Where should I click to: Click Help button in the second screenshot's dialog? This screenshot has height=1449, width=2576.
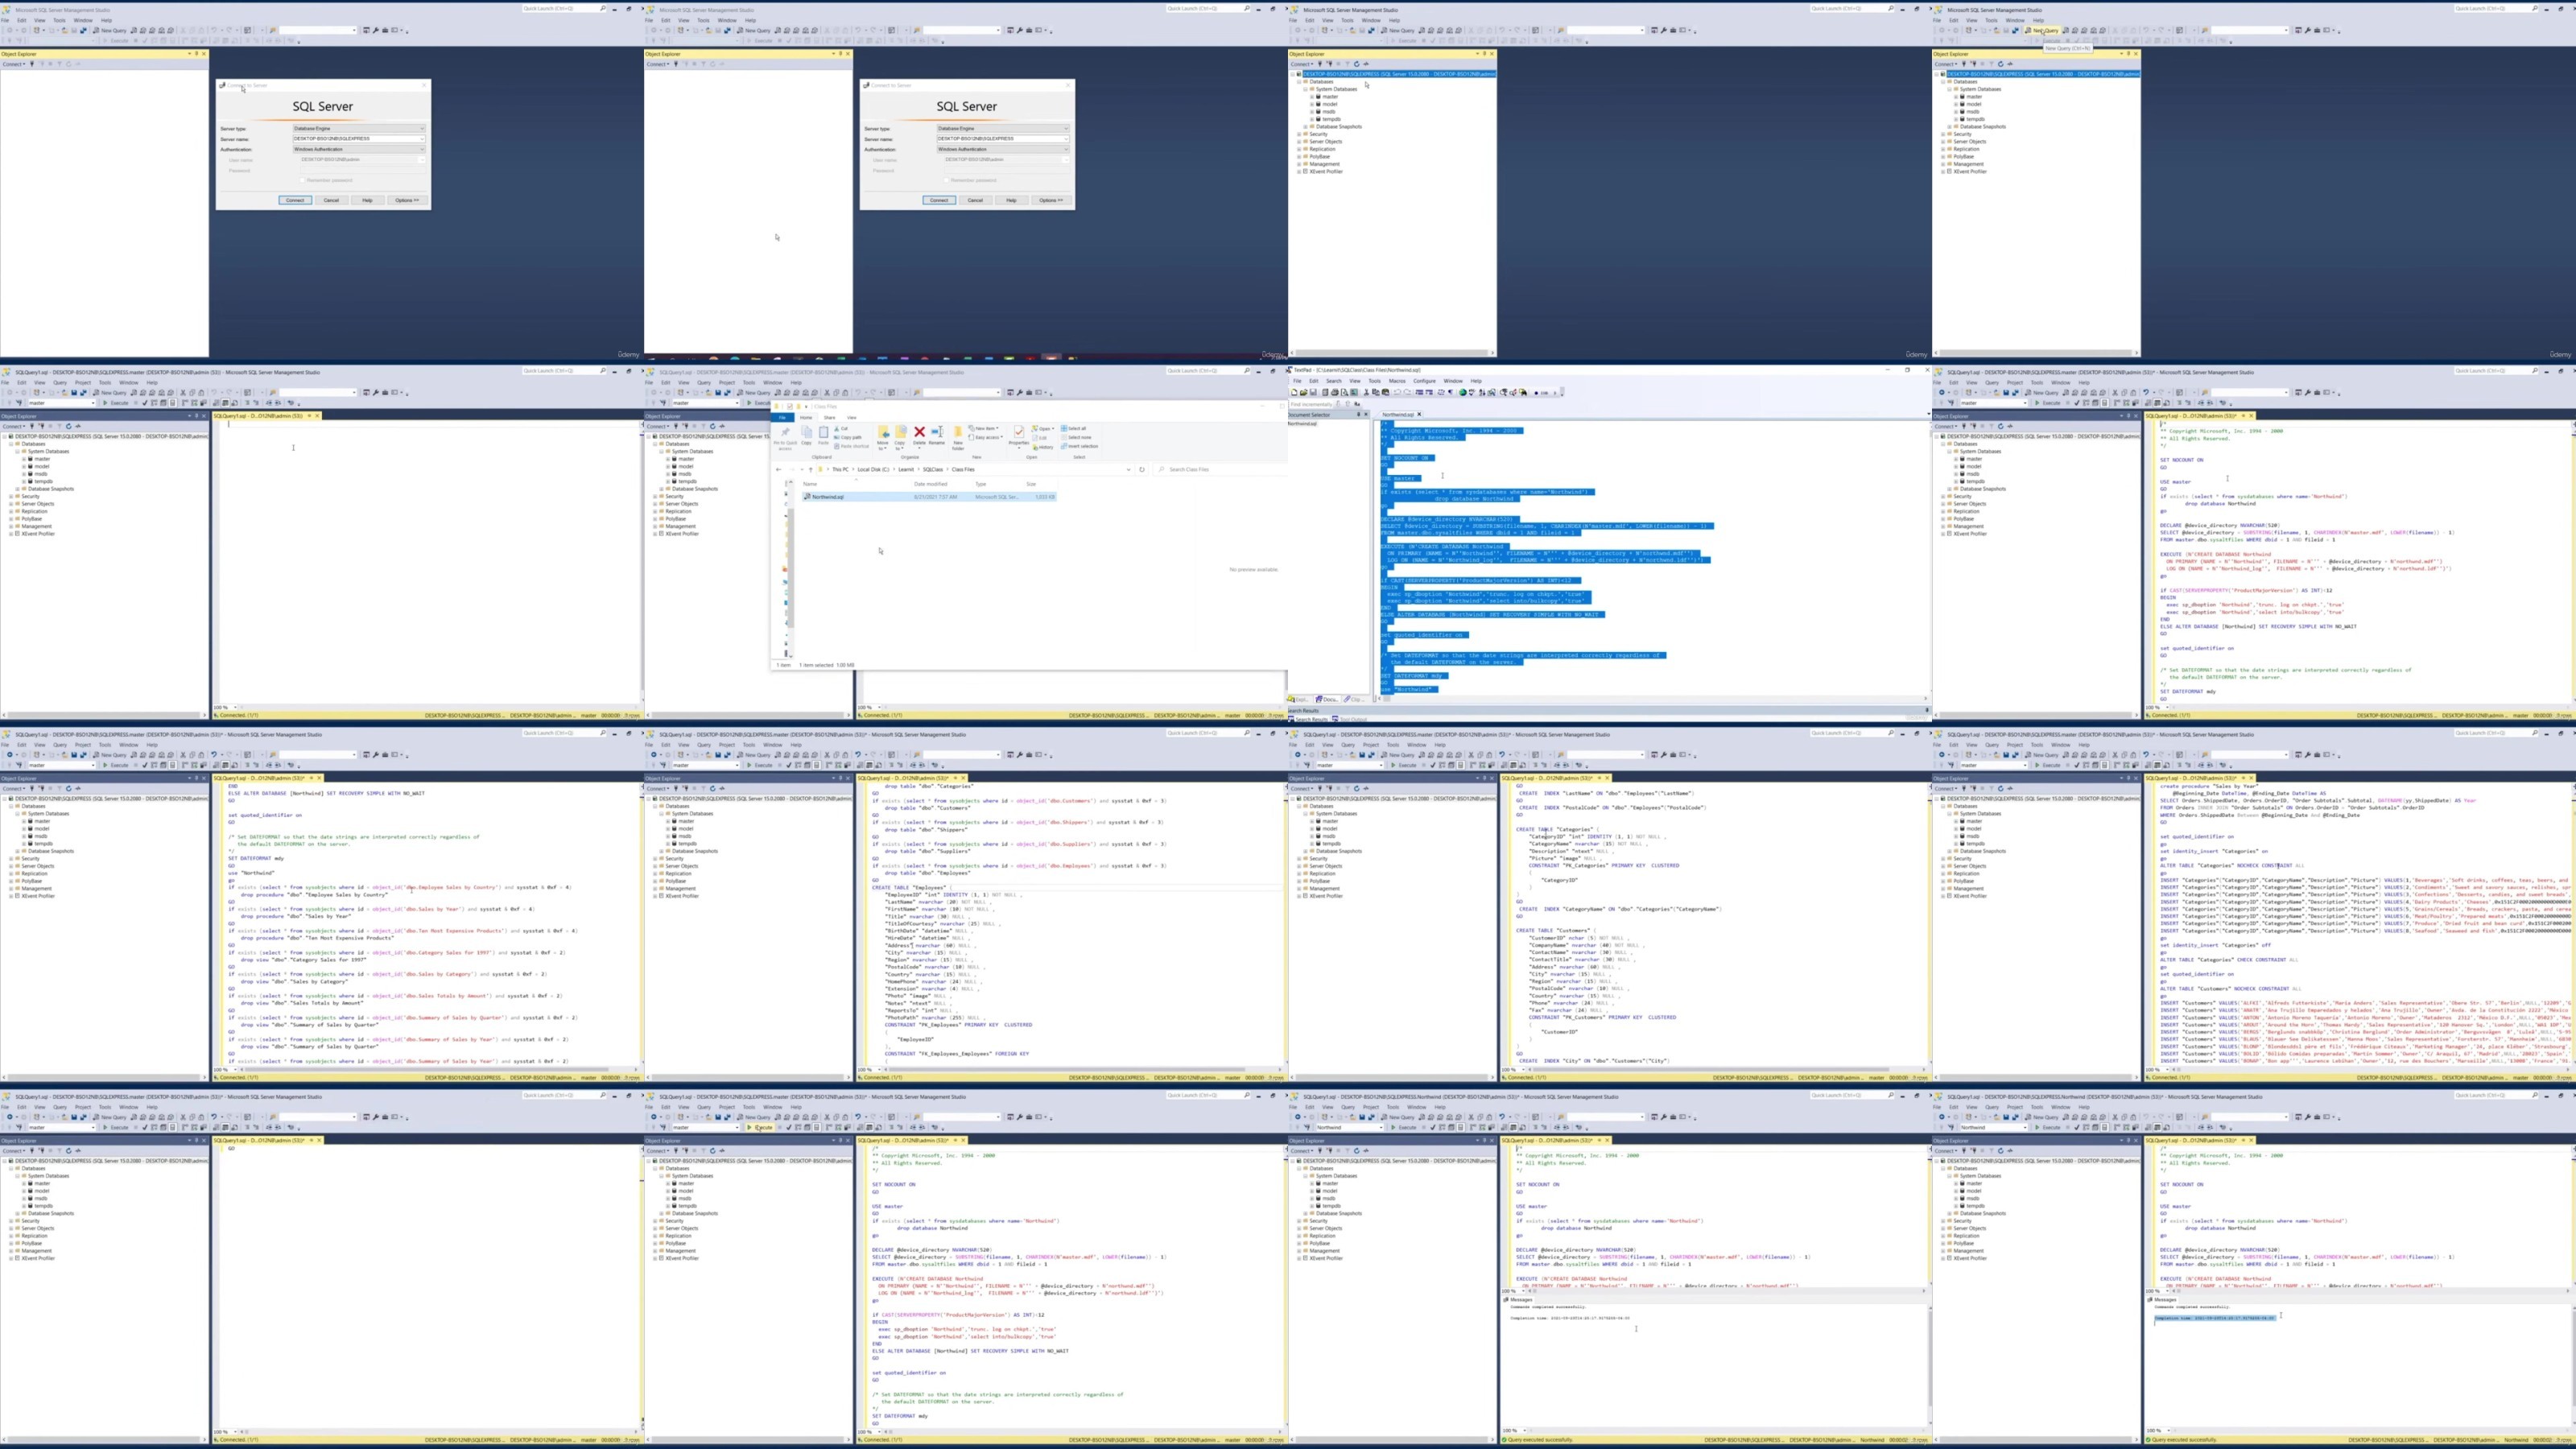pos(1011,200)
